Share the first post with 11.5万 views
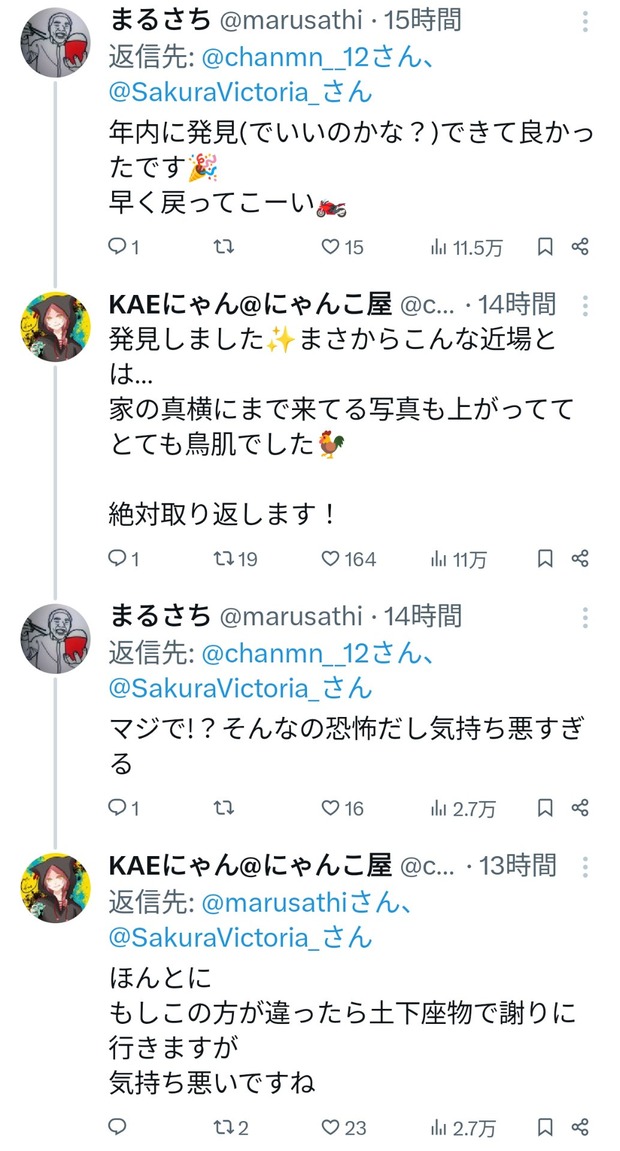The width and height of the screenshot is (620, 1151). [x=580, y=247]
